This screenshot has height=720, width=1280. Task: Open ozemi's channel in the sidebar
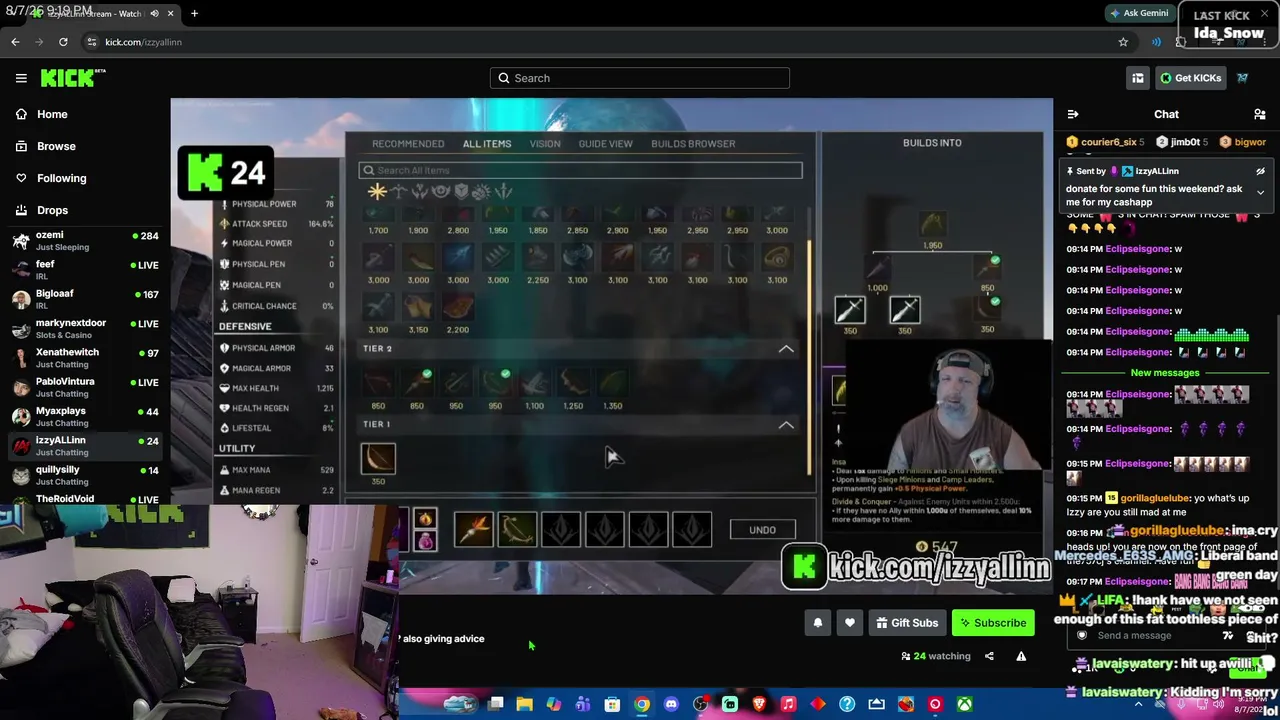click(x=84, y=240)
